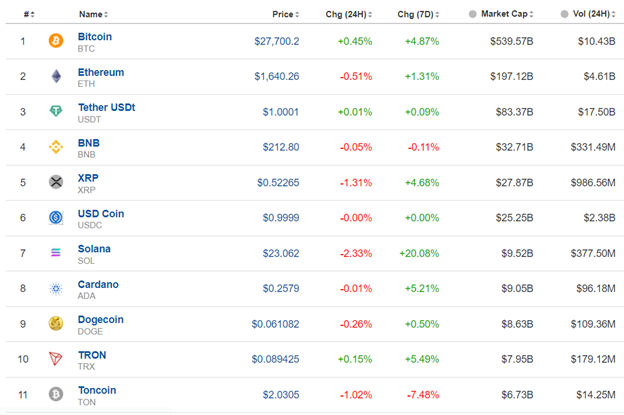Image resolution: width=624 pixels, height=415 pixels.
Task: Click the Cardano logo icon
Action: [x=56, y=288]
